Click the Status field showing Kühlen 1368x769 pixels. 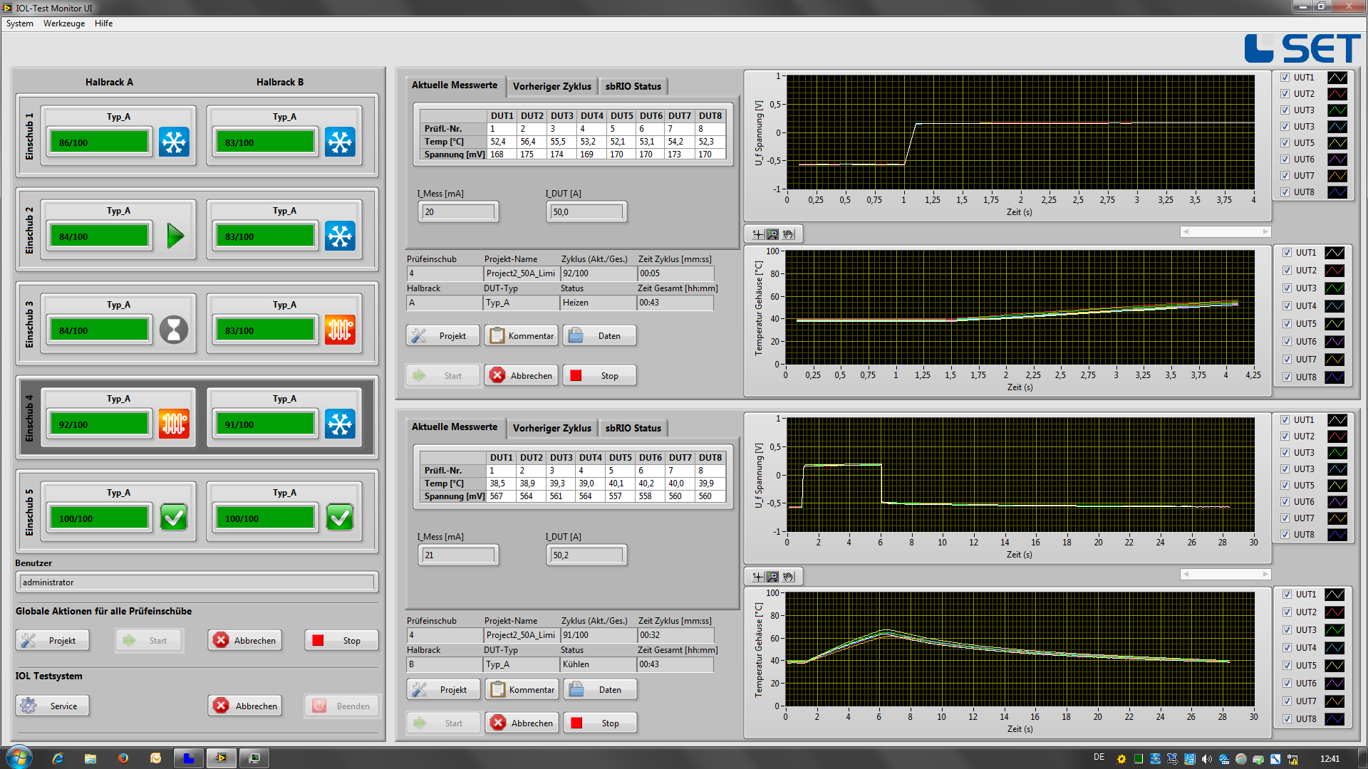pyautogui.click(x=597, y=664)
